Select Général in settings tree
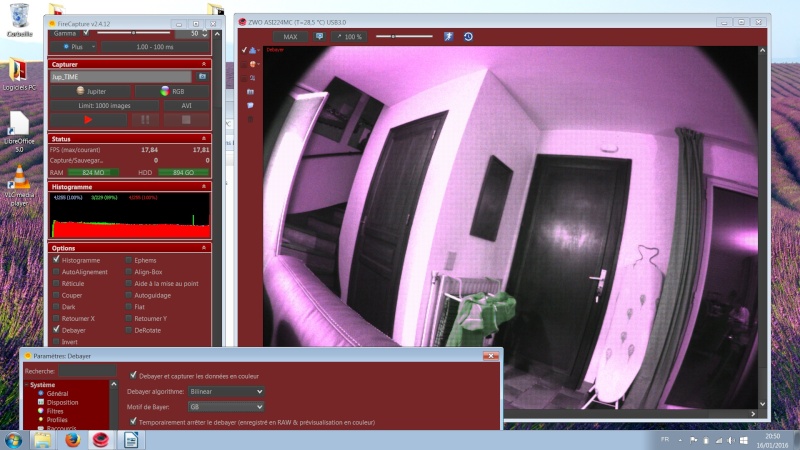The height and width of the screenshot is (450, 800). click(x=57, y=393)
